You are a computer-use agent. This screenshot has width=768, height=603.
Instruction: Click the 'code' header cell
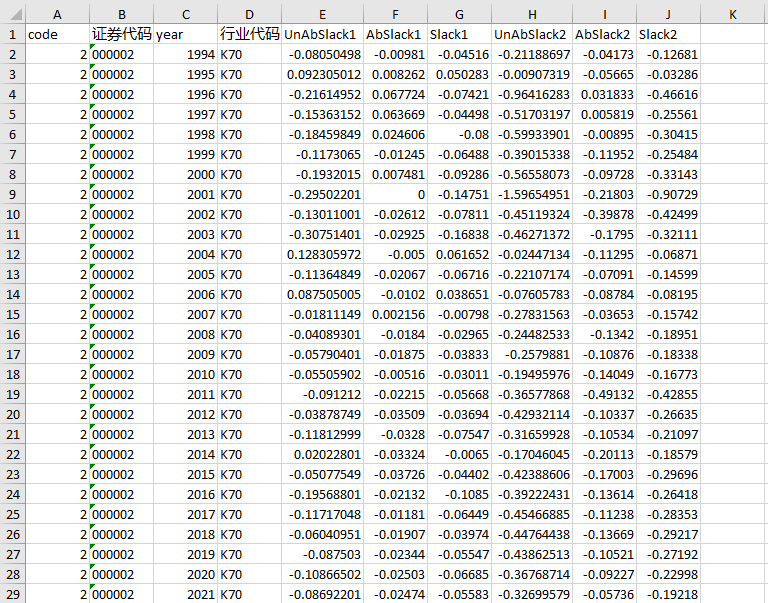pos(57,34)
